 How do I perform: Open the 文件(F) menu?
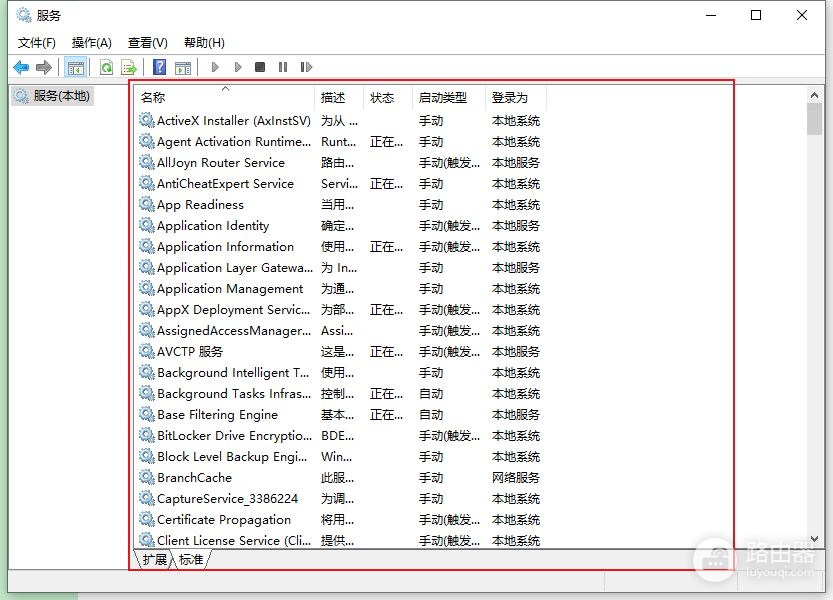[x=37, y=42]
